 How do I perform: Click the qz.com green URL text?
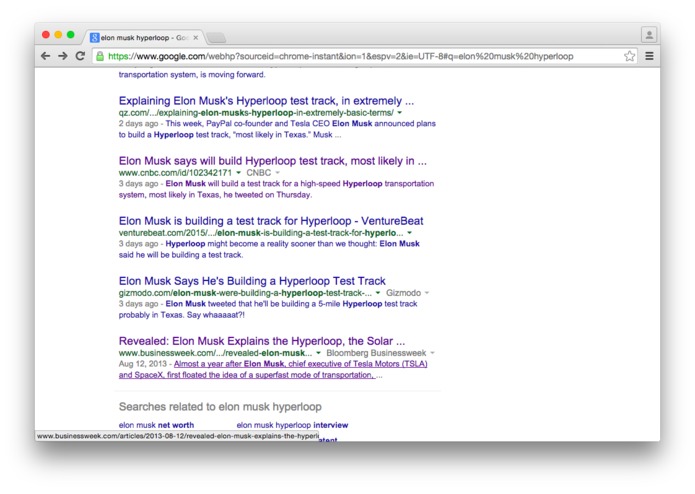pyautogui.click(x=256, y=113)
